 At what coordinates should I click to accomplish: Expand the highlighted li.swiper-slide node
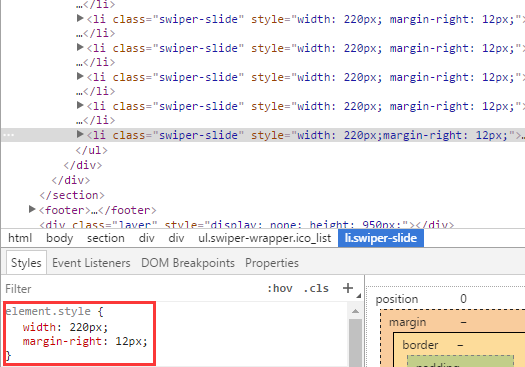(80, 135)
